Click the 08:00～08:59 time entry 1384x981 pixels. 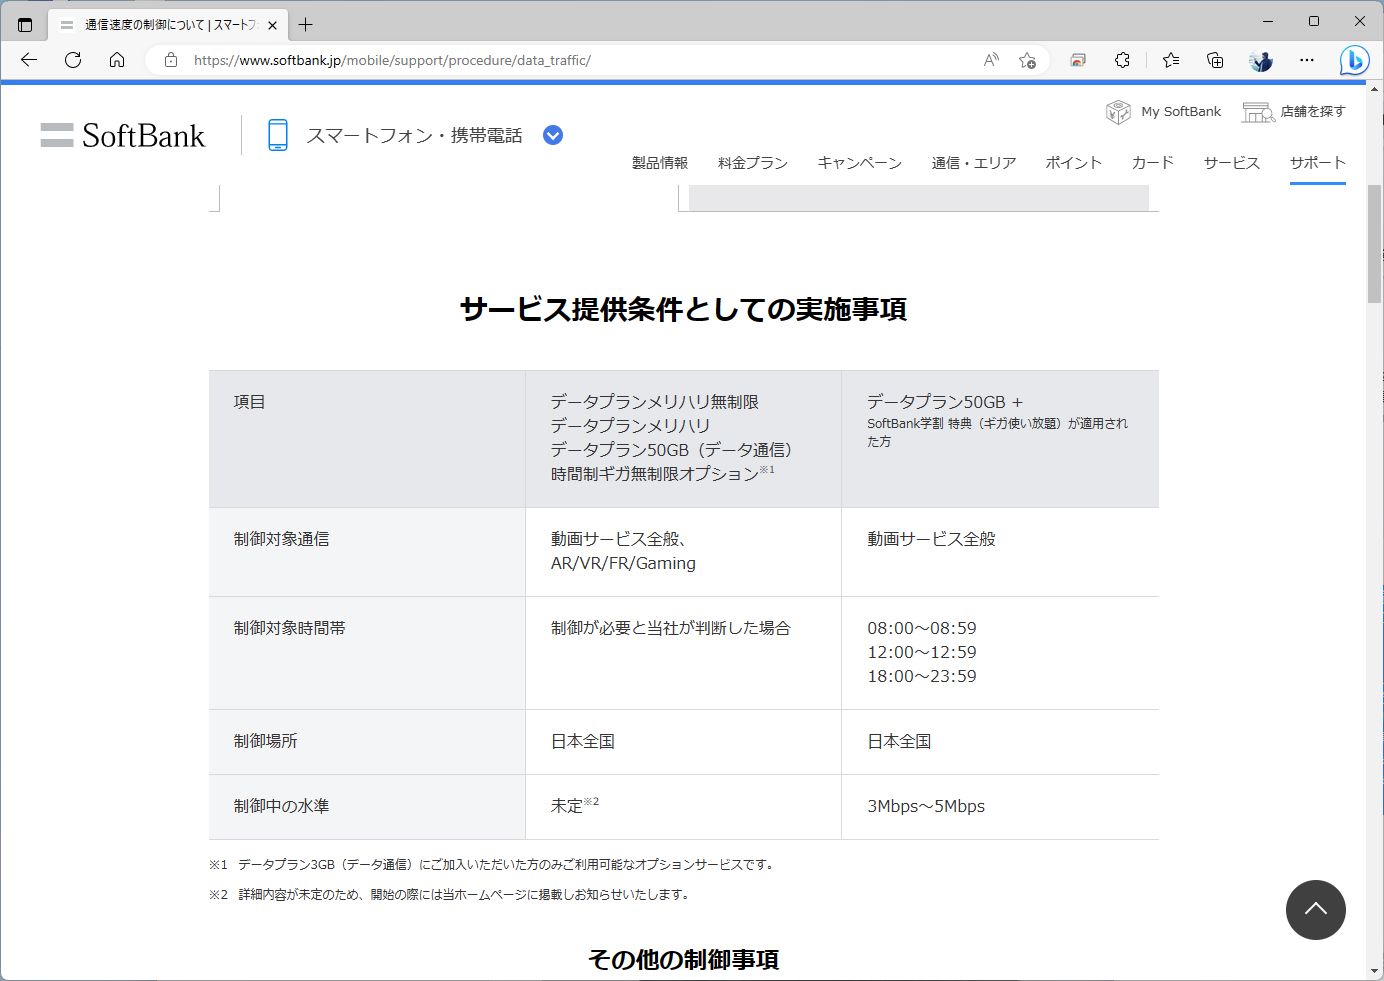tap(922, 628)
